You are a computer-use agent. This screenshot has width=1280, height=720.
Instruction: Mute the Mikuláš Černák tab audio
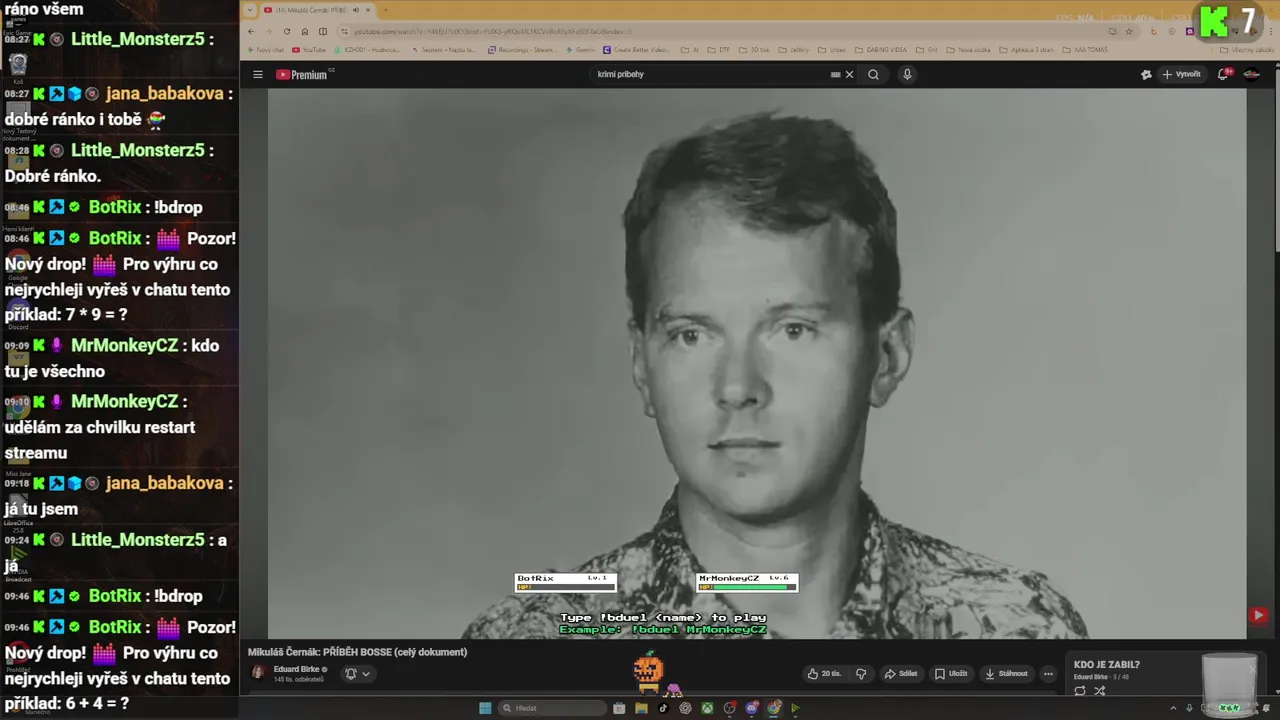[x=356, y=10]
